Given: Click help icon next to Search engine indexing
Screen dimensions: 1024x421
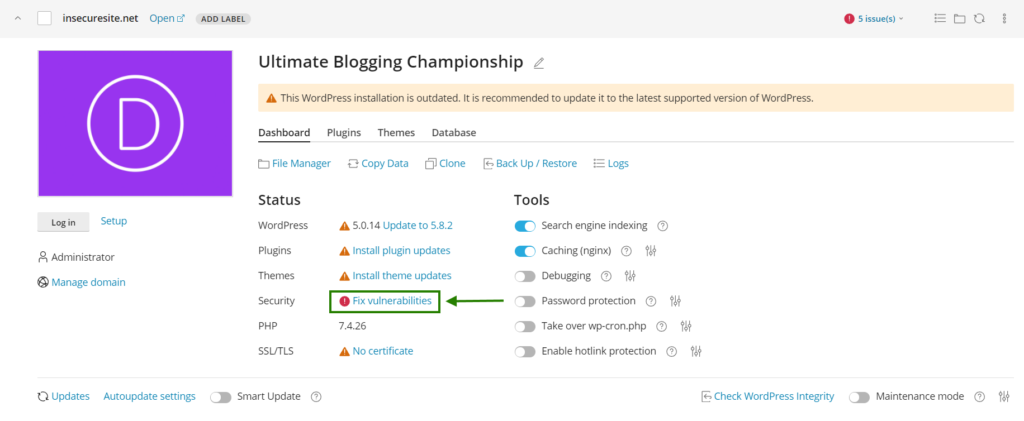Looking at the screenshot, I should pyautogui.click(x=662, y=226).
